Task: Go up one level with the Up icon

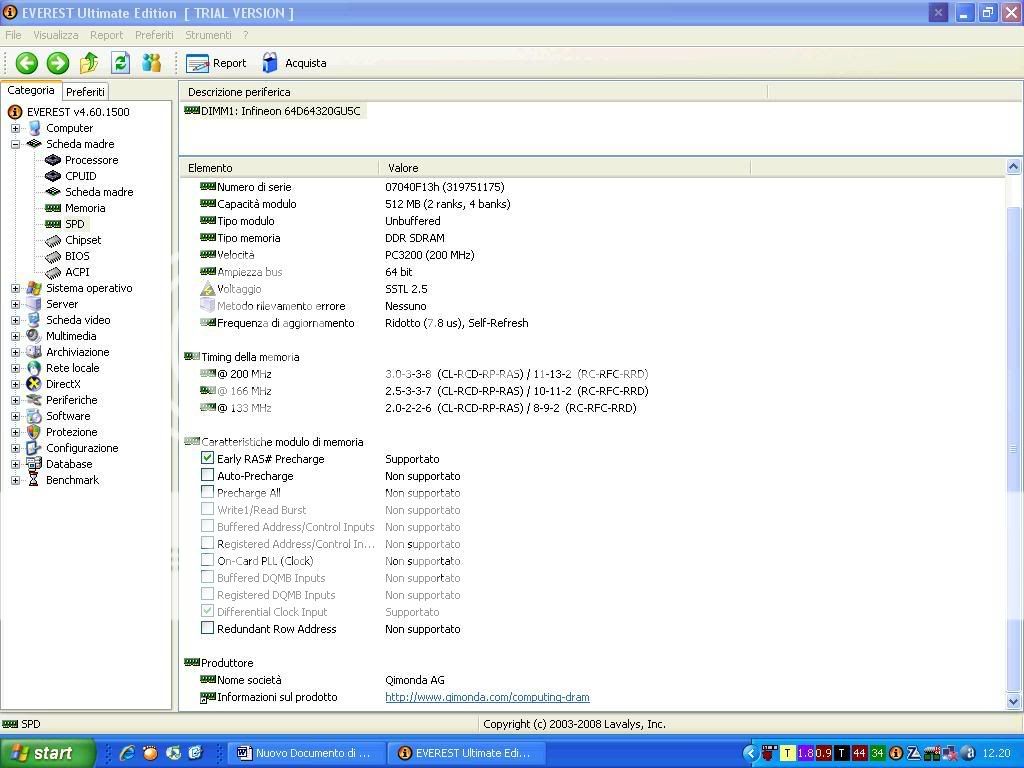Action: (x=89, y=63)
